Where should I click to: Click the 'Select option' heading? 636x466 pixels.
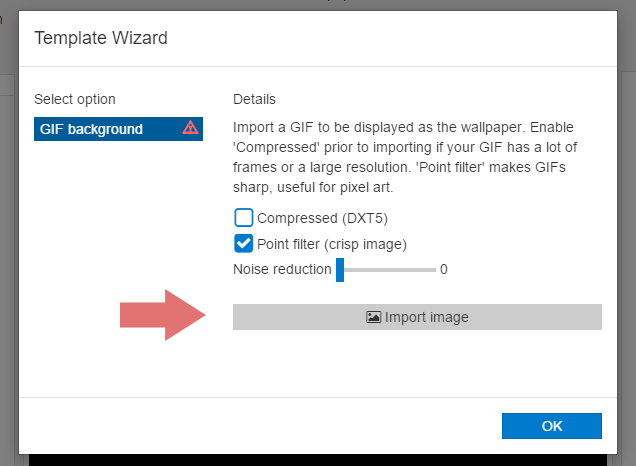pyautogui.click(x=75, y=99)
